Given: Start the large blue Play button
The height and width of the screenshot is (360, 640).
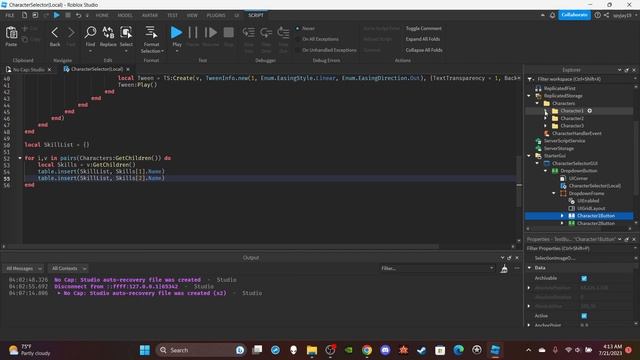Looking at the screenshot, I should coord(176,32).
